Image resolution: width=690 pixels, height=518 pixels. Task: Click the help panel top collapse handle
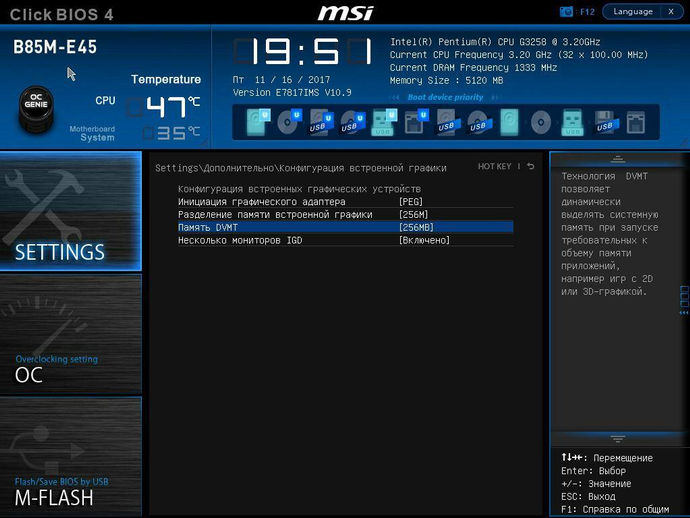[x=617, y=159]
